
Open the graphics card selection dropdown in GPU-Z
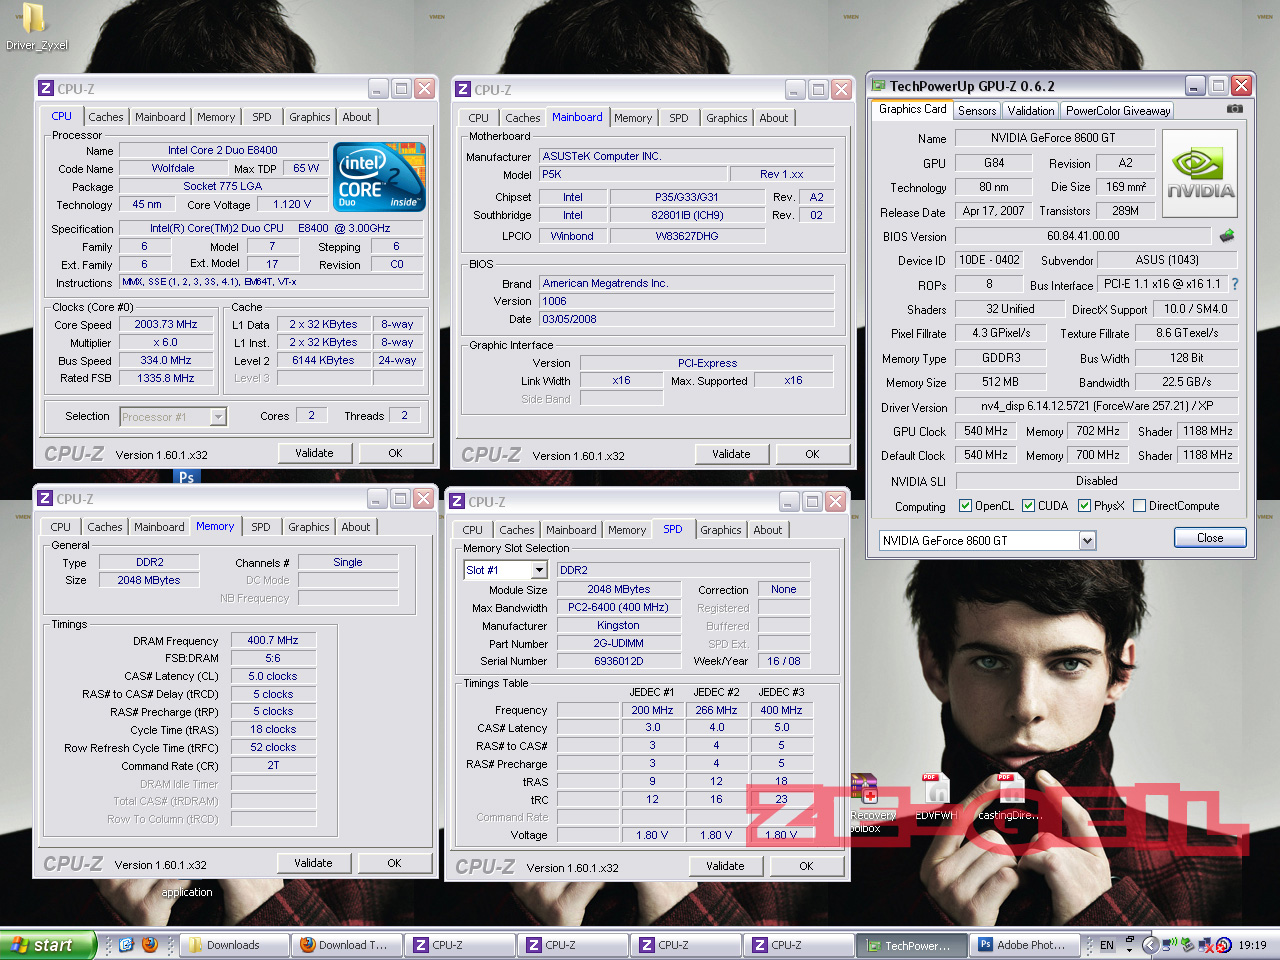click(x=1087, y=541)
